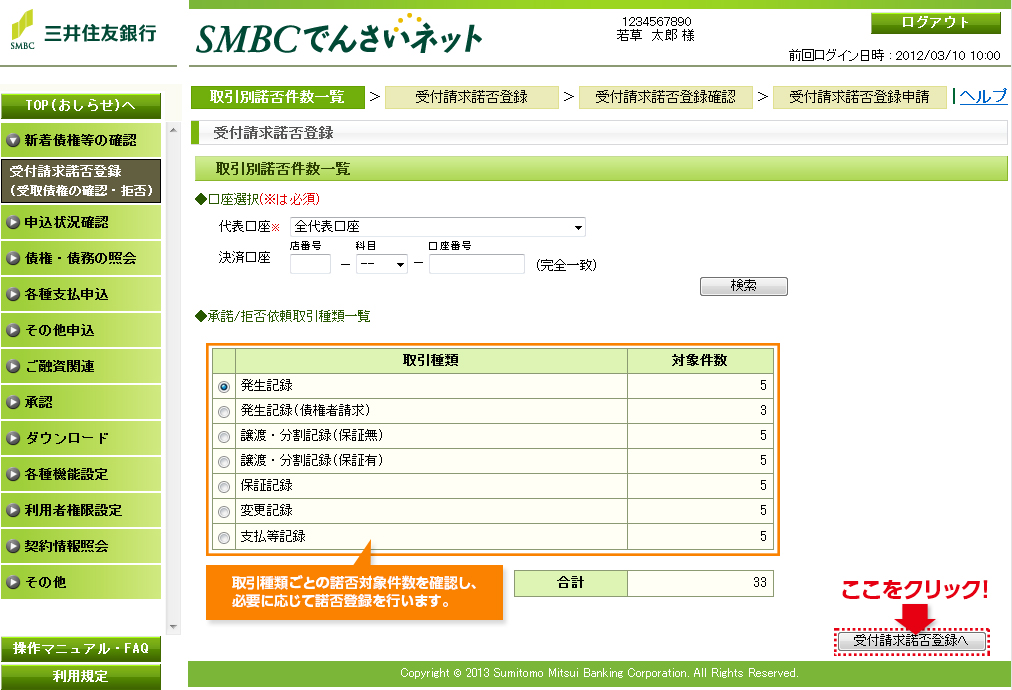Open 新着債権等の確認 menu
Screen dimensions: 1012x690
tap(81, 140)
